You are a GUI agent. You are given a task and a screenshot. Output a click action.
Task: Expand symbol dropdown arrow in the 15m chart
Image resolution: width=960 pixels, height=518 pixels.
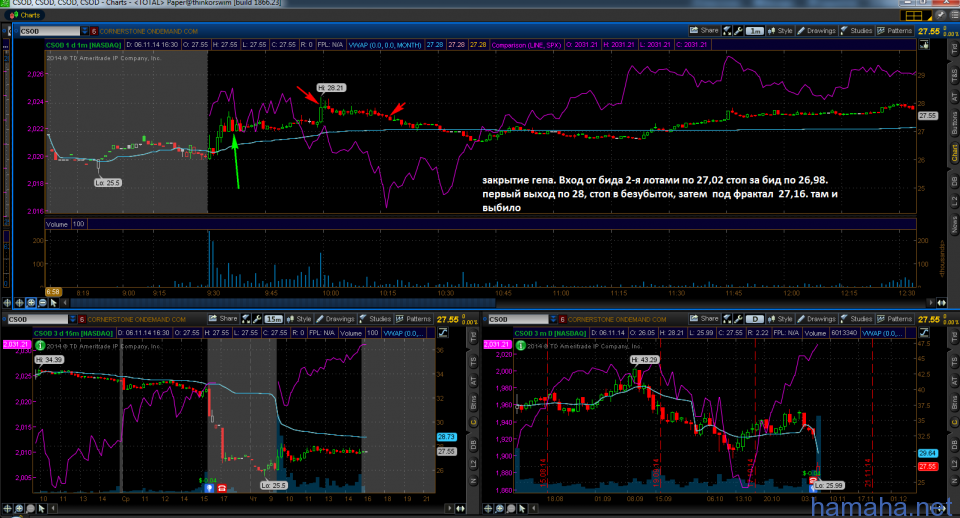coord(72,320)
